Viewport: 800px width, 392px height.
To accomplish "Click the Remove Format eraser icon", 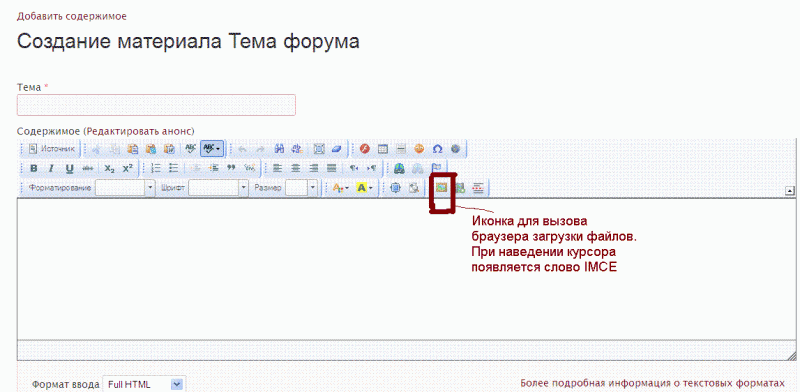I will 337,149.
